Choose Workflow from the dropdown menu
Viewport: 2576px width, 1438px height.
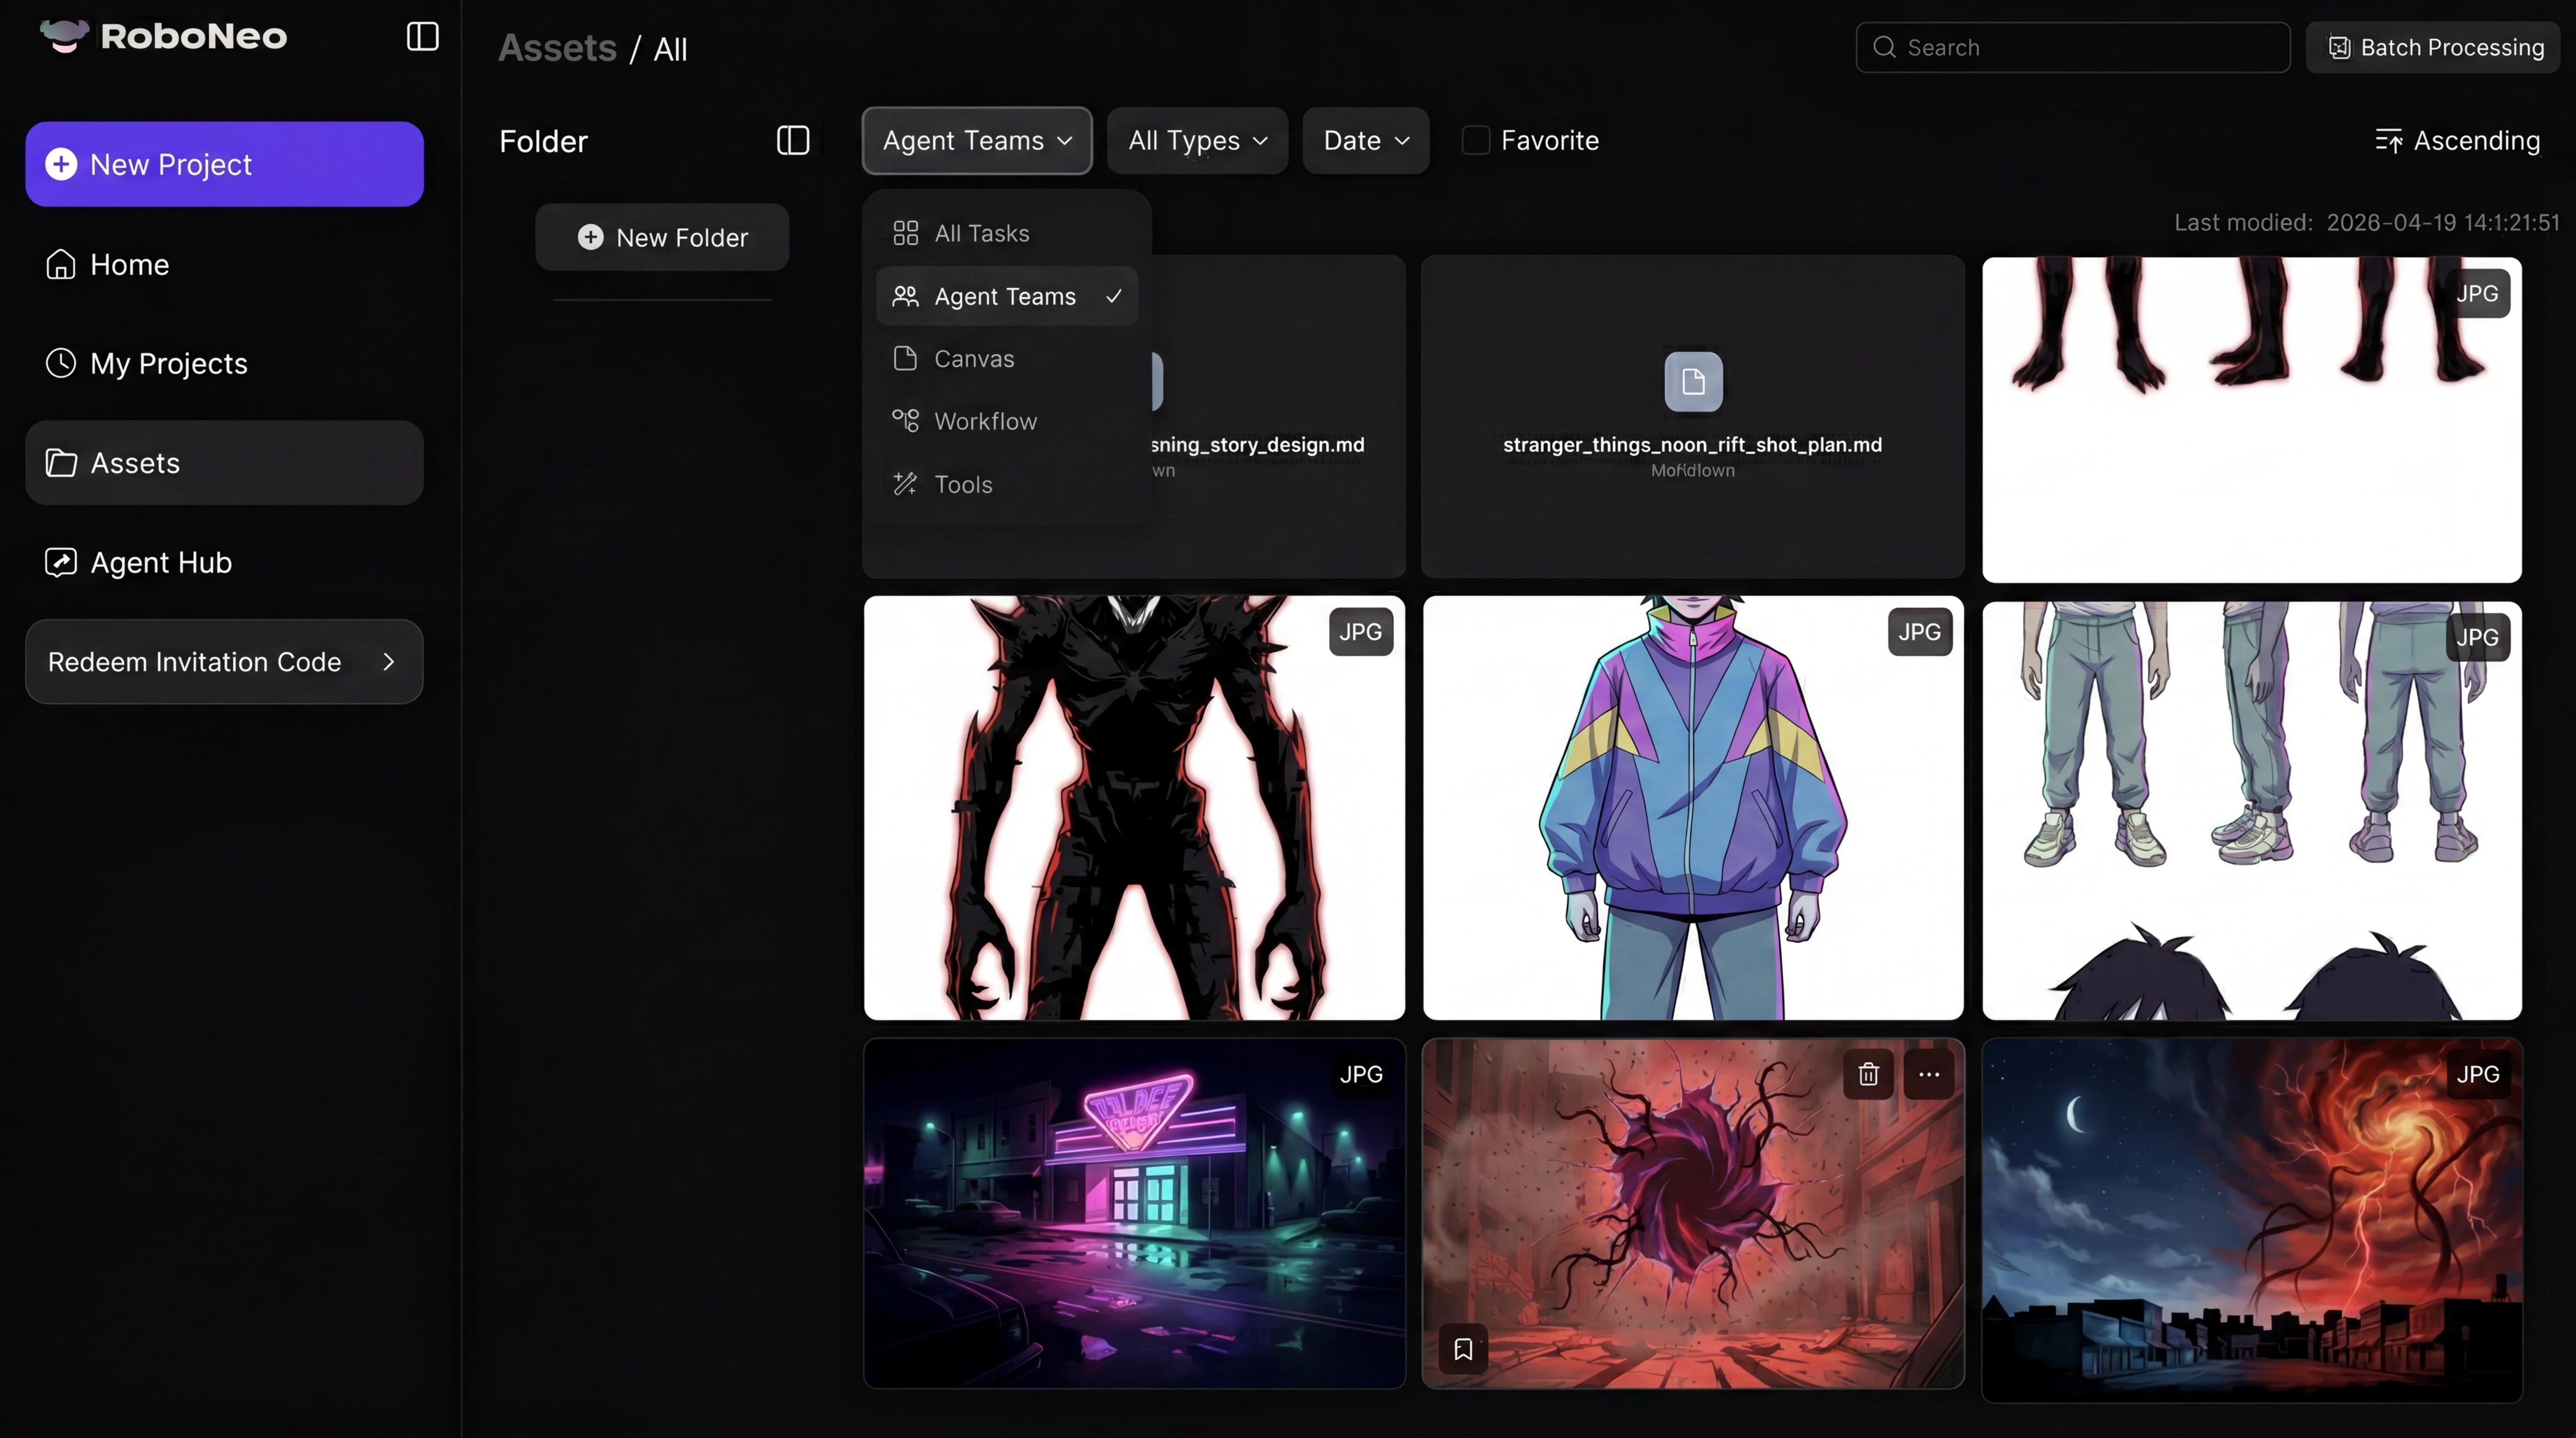pyautogui.click(x=985, y=421)
